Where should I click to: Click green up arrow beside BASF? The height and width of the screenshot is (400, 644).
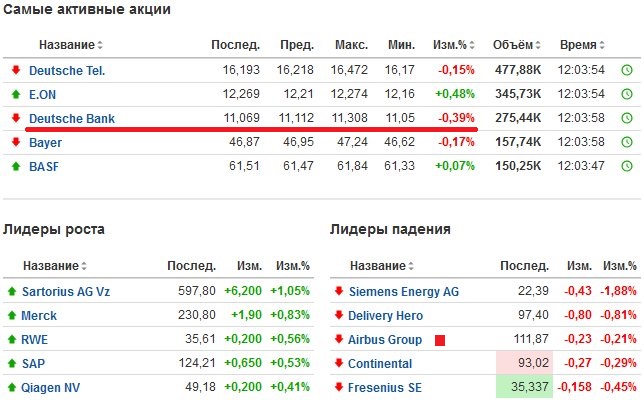[16, 166]
